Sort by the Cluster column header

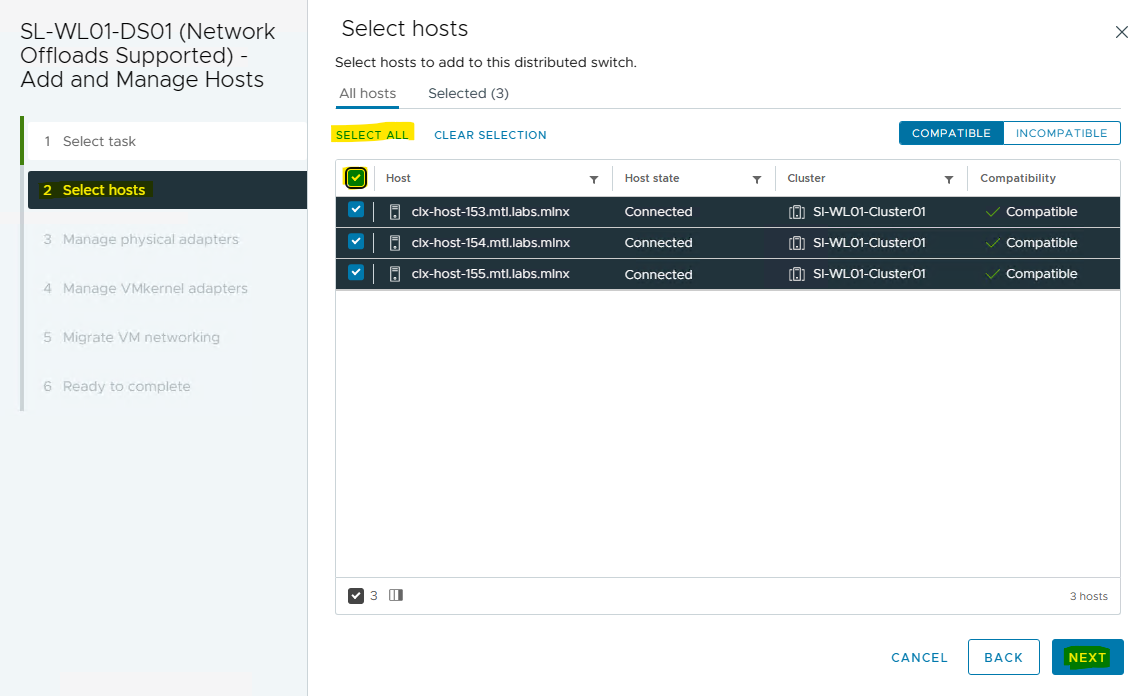[806, 178]
